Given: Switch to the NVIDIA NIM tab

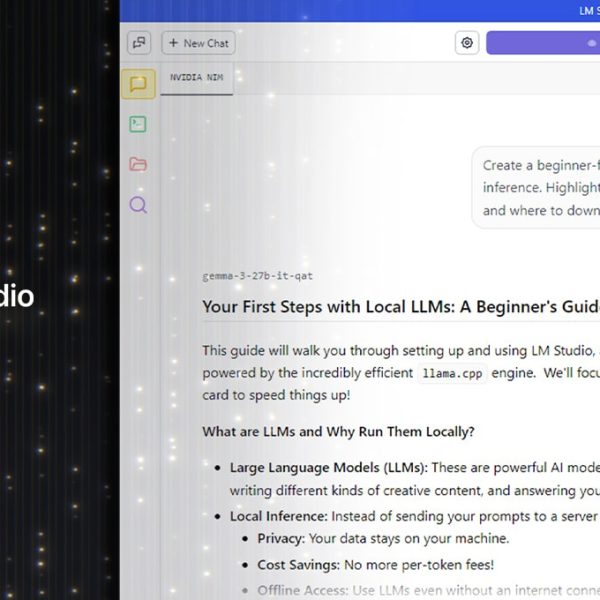Looking at the screenshot, I should pos(196,78).
